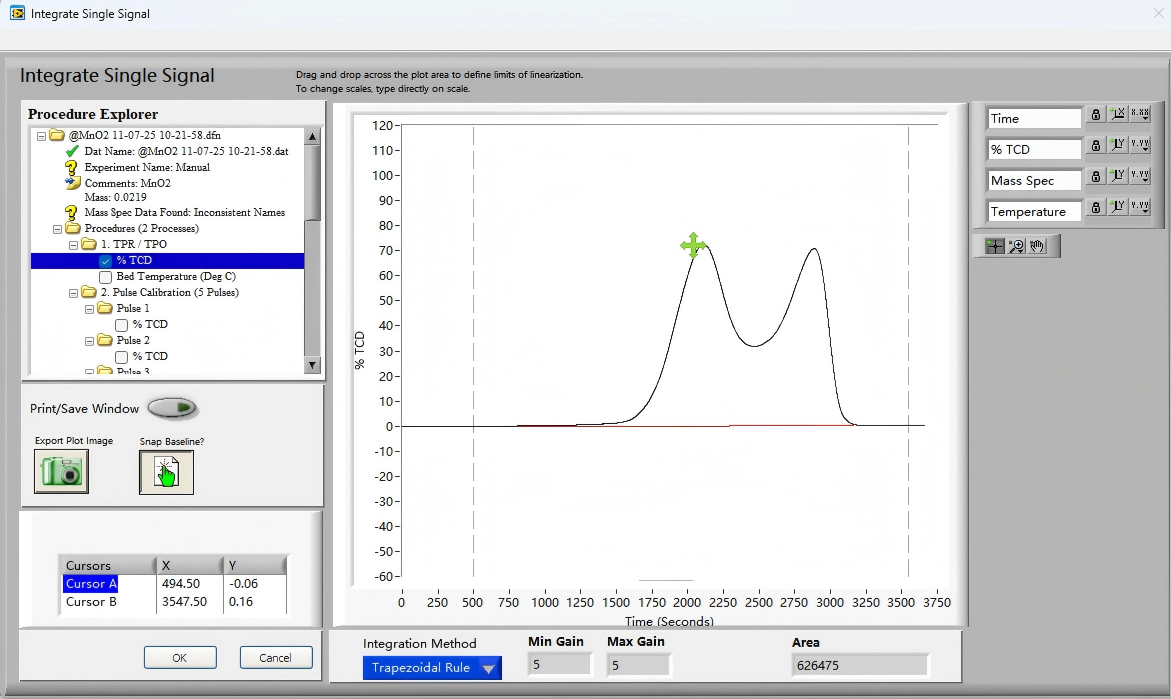
Task: Click the Time scale name field
Action: pos(1034,118)
